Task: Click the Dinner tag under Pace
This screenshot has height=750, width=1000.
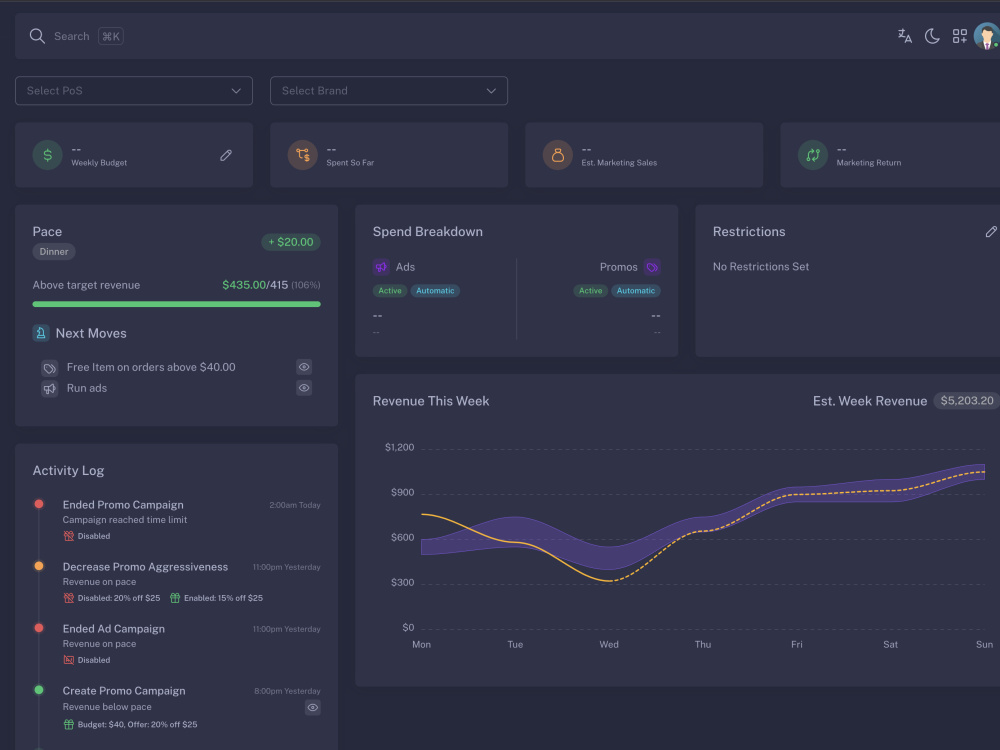Action: (x=54, y=251)
